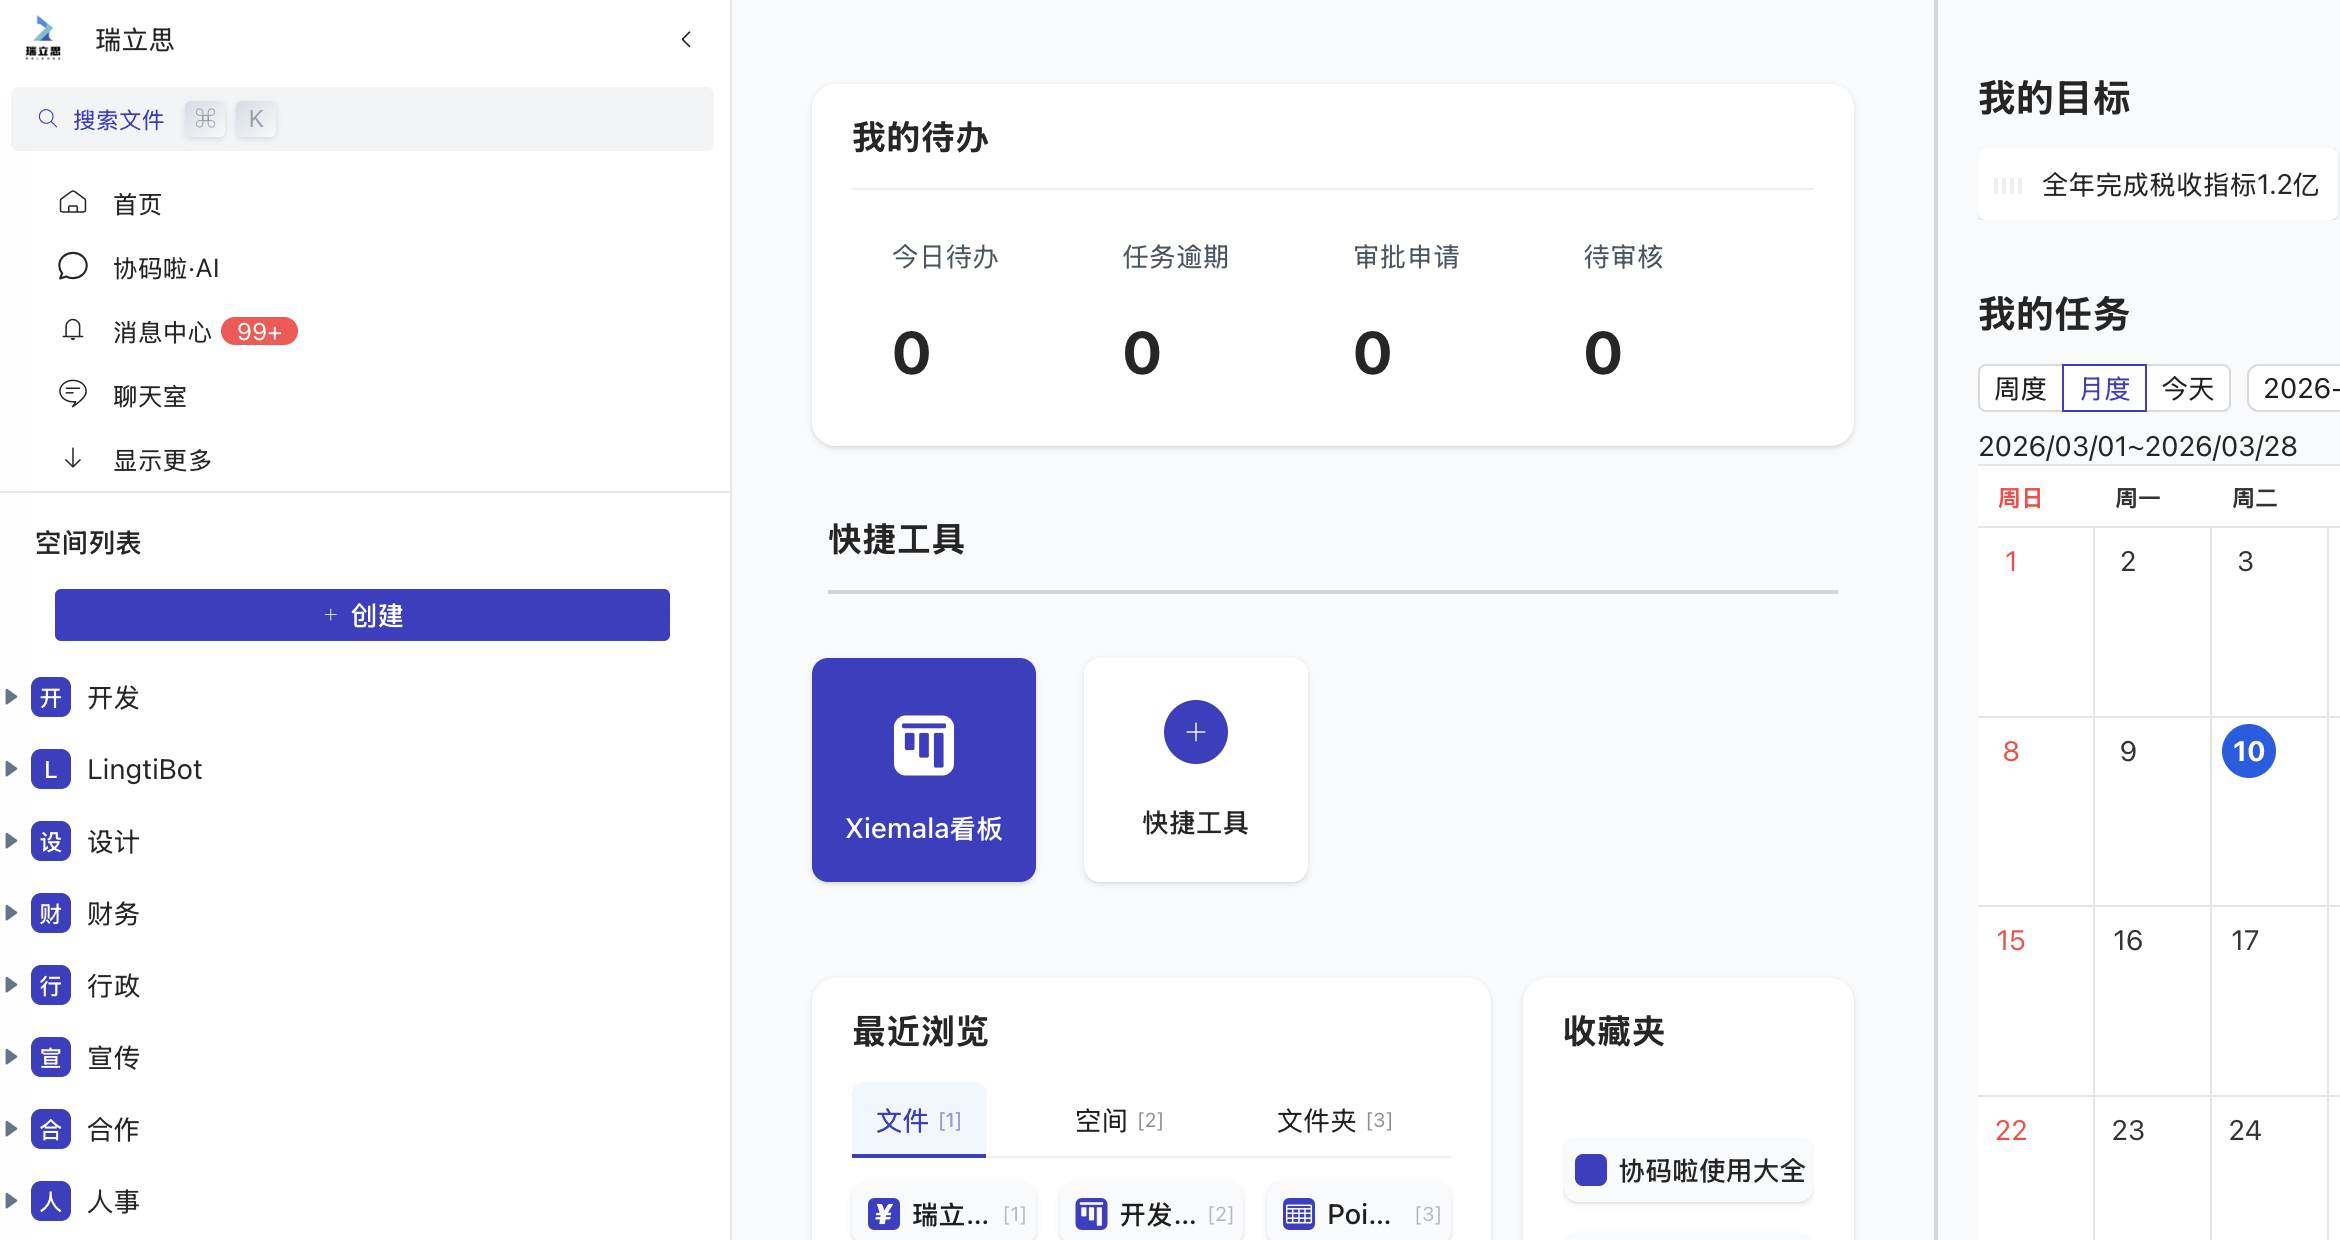The image size is (2340, 1240).
Task: Open the 消息中心 notification bell
Action: (72, 331)
